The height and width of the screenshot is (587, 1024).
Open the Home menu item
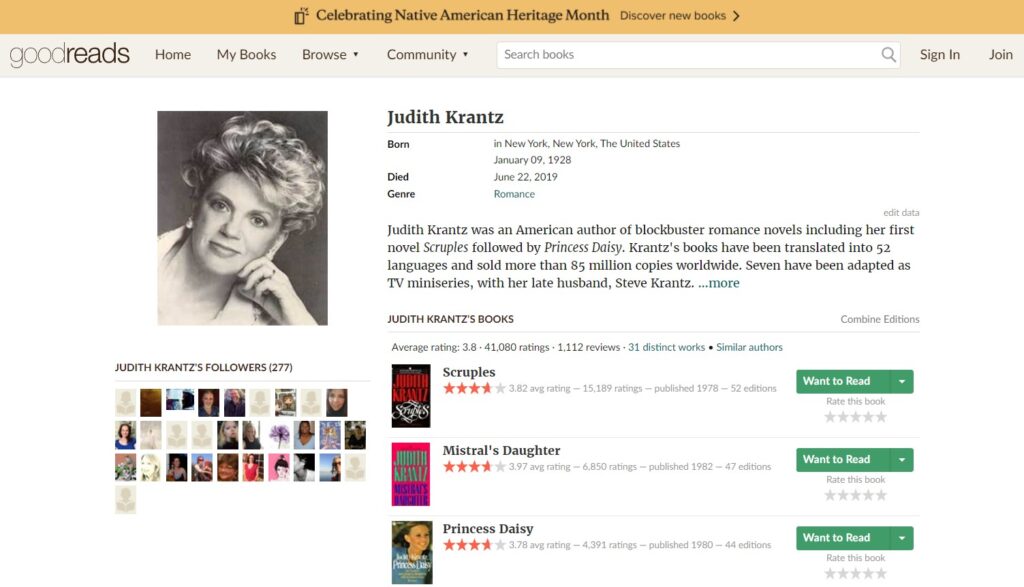pyautogui.click(x=172, y=55)
